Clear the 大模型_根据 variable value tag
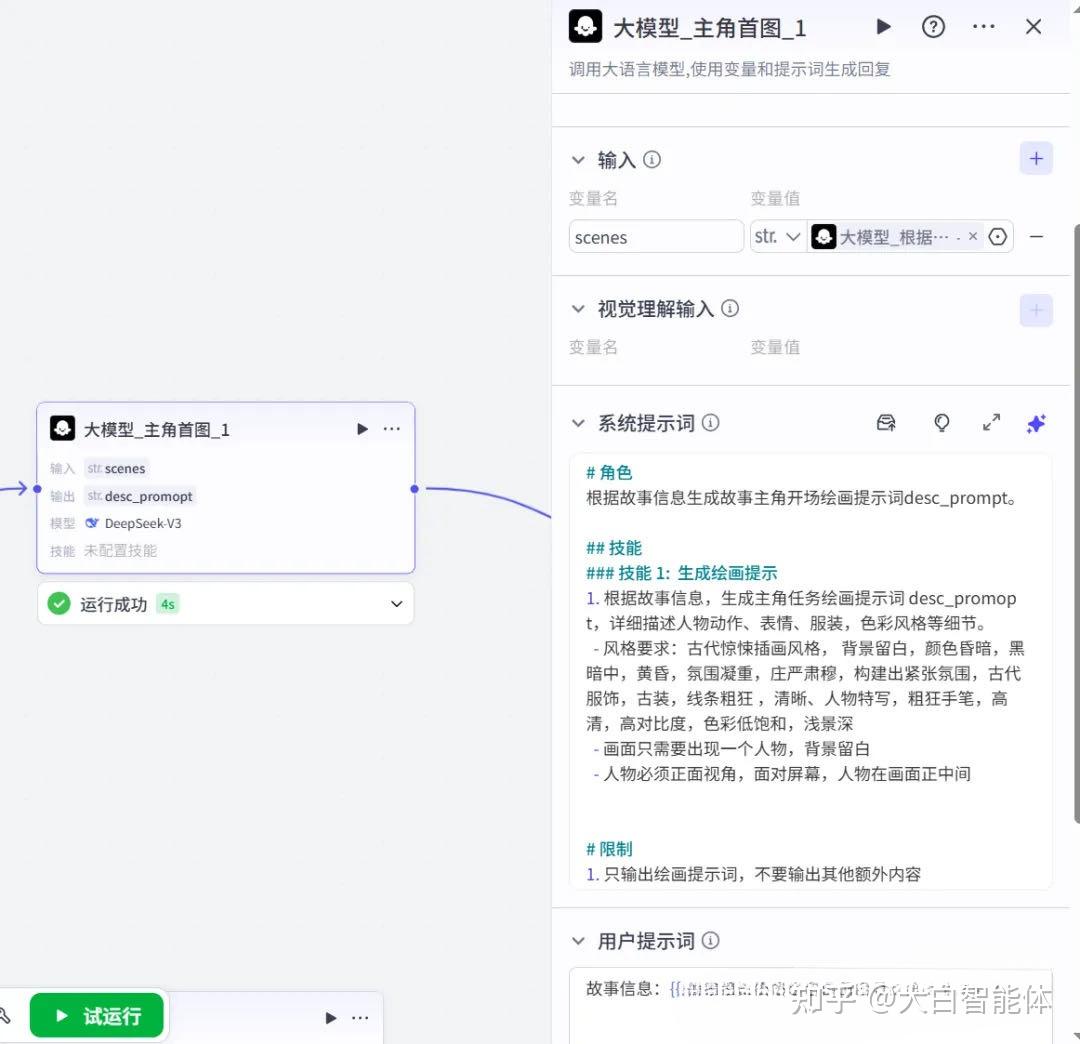The width and height of the screenshot is (1080, 1044). 973,236
